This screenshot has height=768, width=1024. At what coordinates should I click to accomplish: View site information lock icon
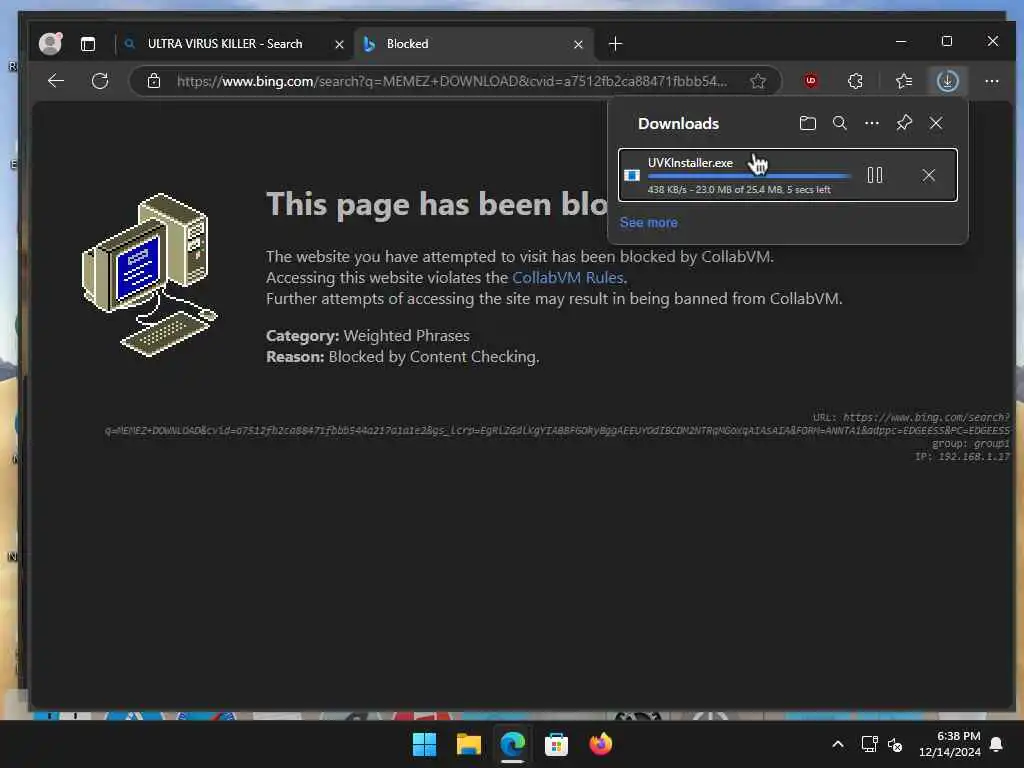[x=154, y=81]
